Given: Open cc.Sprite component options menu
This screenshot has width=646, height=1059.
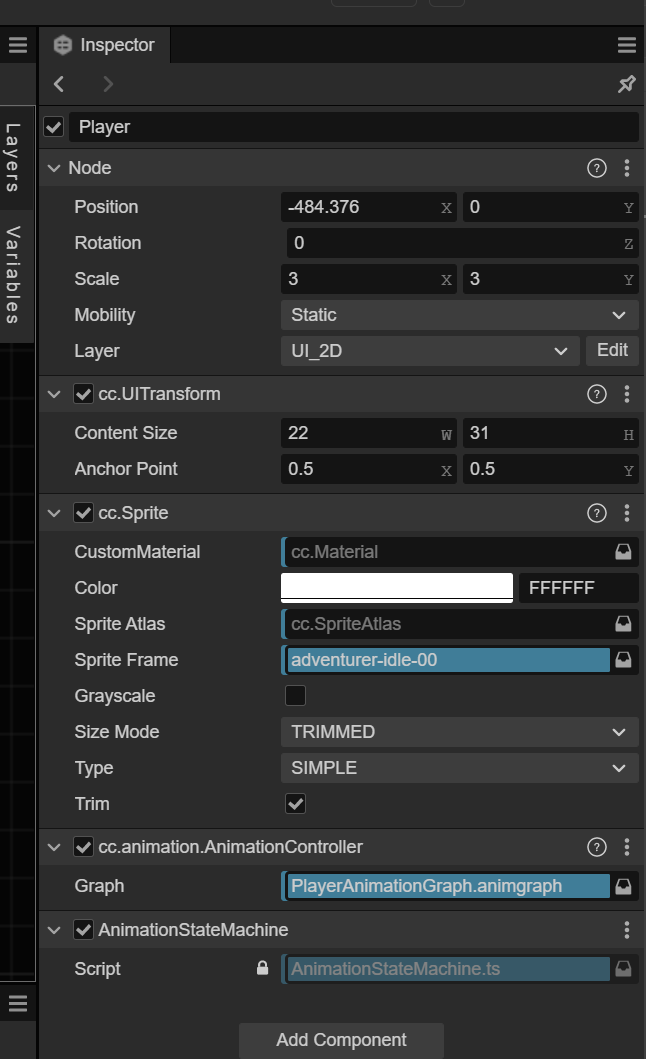Looking at the screenshot, I should point(627,513).
